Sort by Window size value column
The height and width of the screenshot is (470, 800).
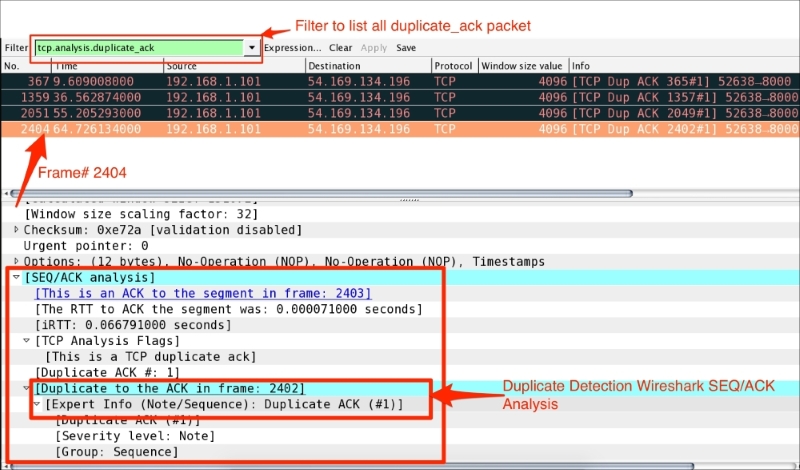523,66
